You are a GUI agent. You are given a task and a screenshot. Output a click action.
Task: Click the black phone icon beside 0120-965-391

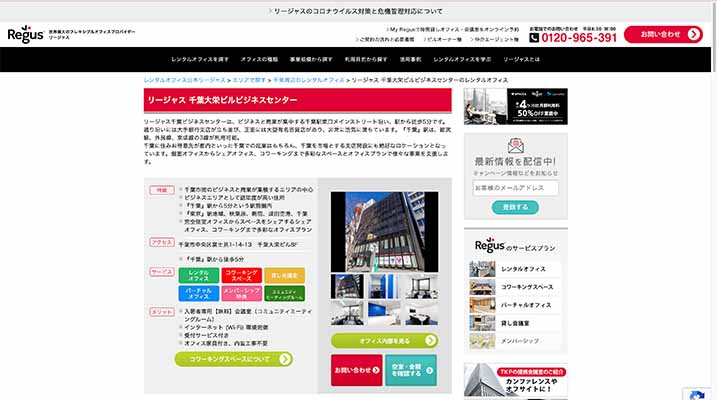[x=534, y=38]
